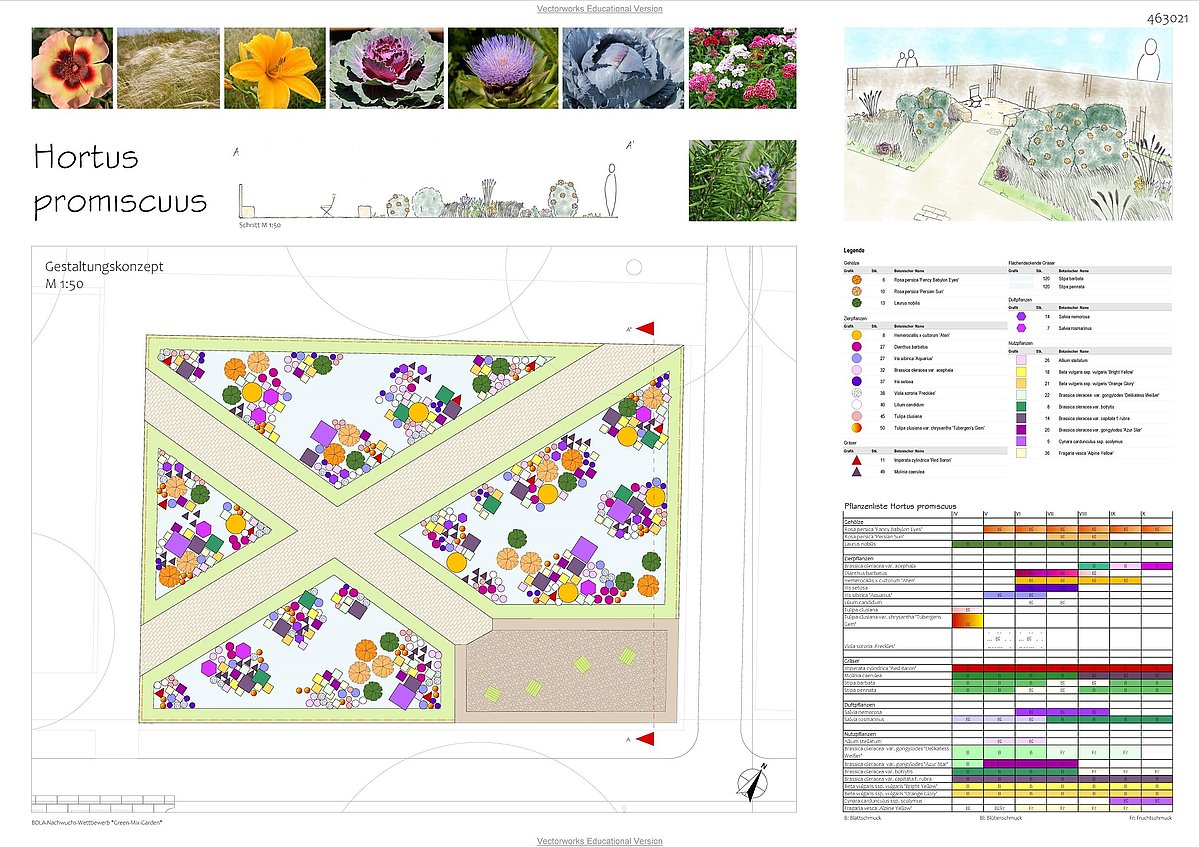Click the Rosa persica 'Fancy Babylon Eyes' legend symbol

coord(856,280)
